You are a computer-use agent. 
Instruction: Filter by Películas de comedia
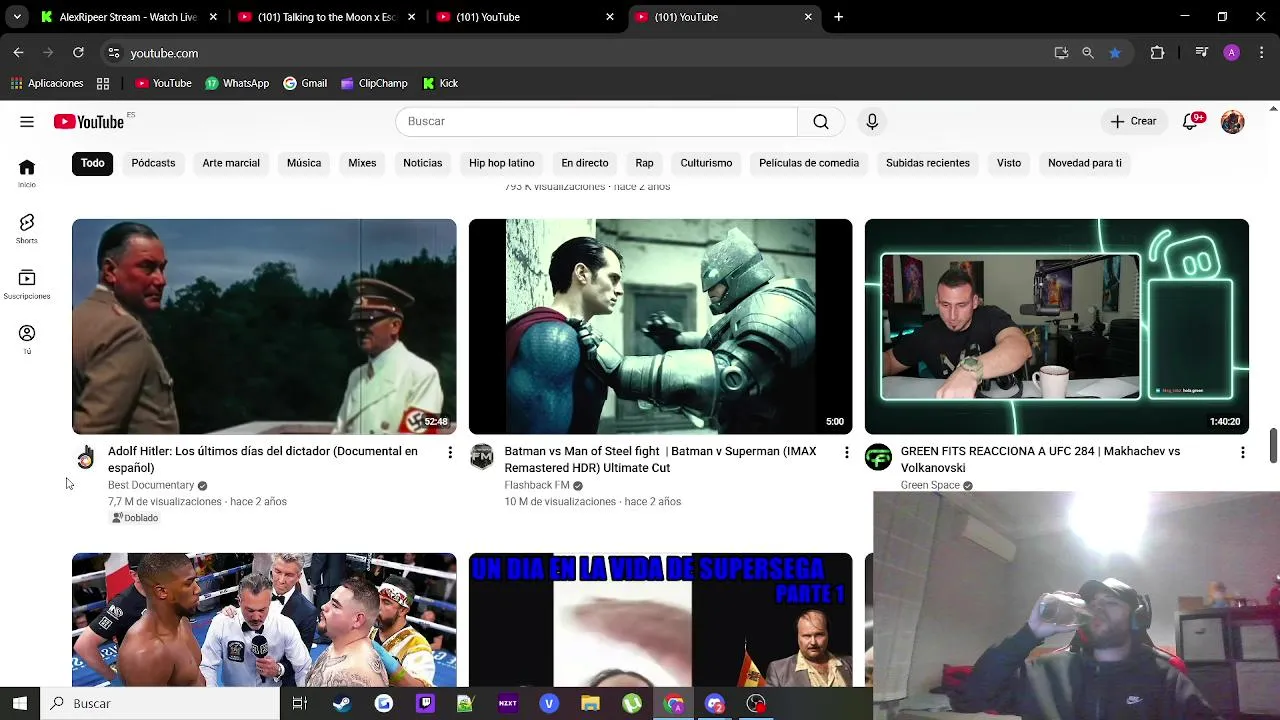(809, 163)
